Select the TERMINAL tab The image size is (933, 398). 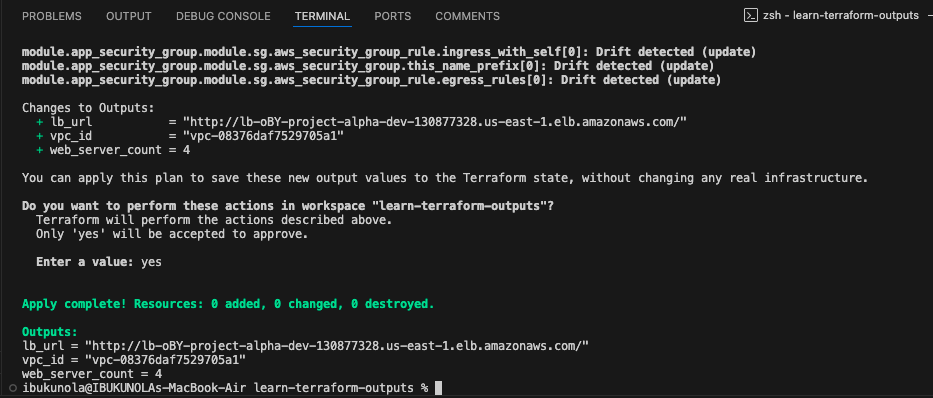[x=323, y=16]
